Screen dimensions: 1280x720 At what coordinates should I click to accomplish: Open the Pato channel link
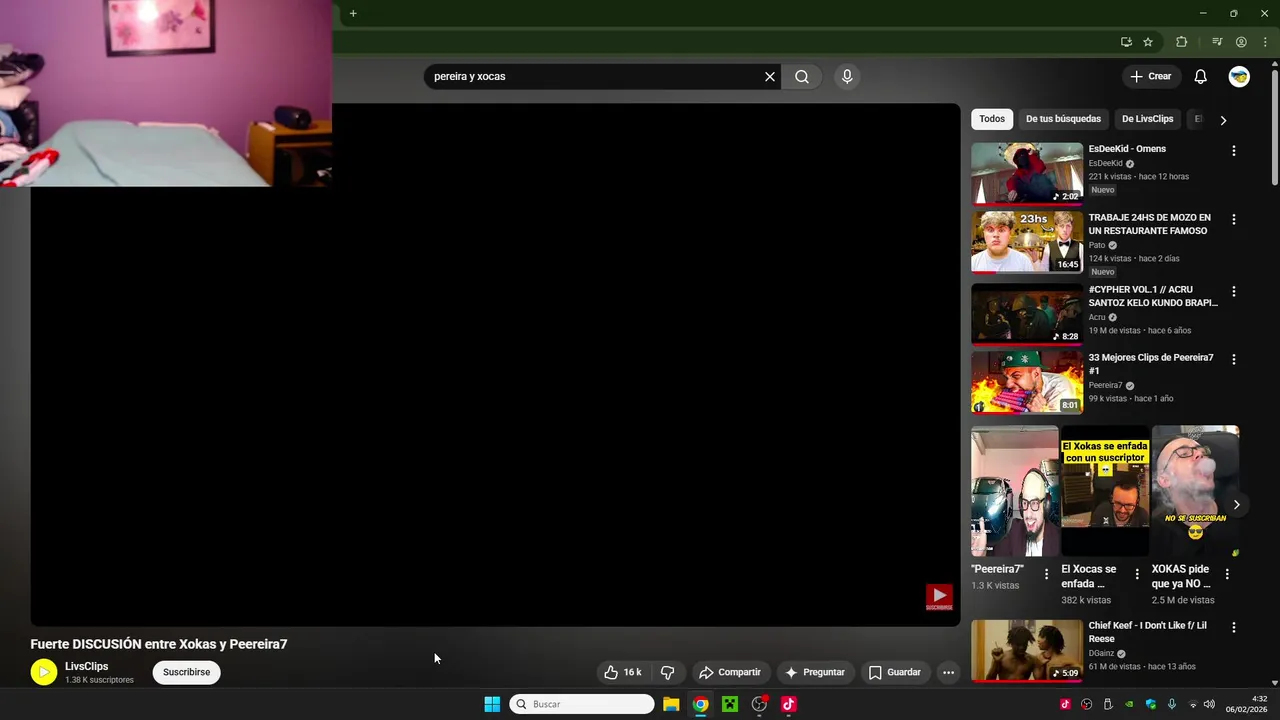tap(1097, 245)
